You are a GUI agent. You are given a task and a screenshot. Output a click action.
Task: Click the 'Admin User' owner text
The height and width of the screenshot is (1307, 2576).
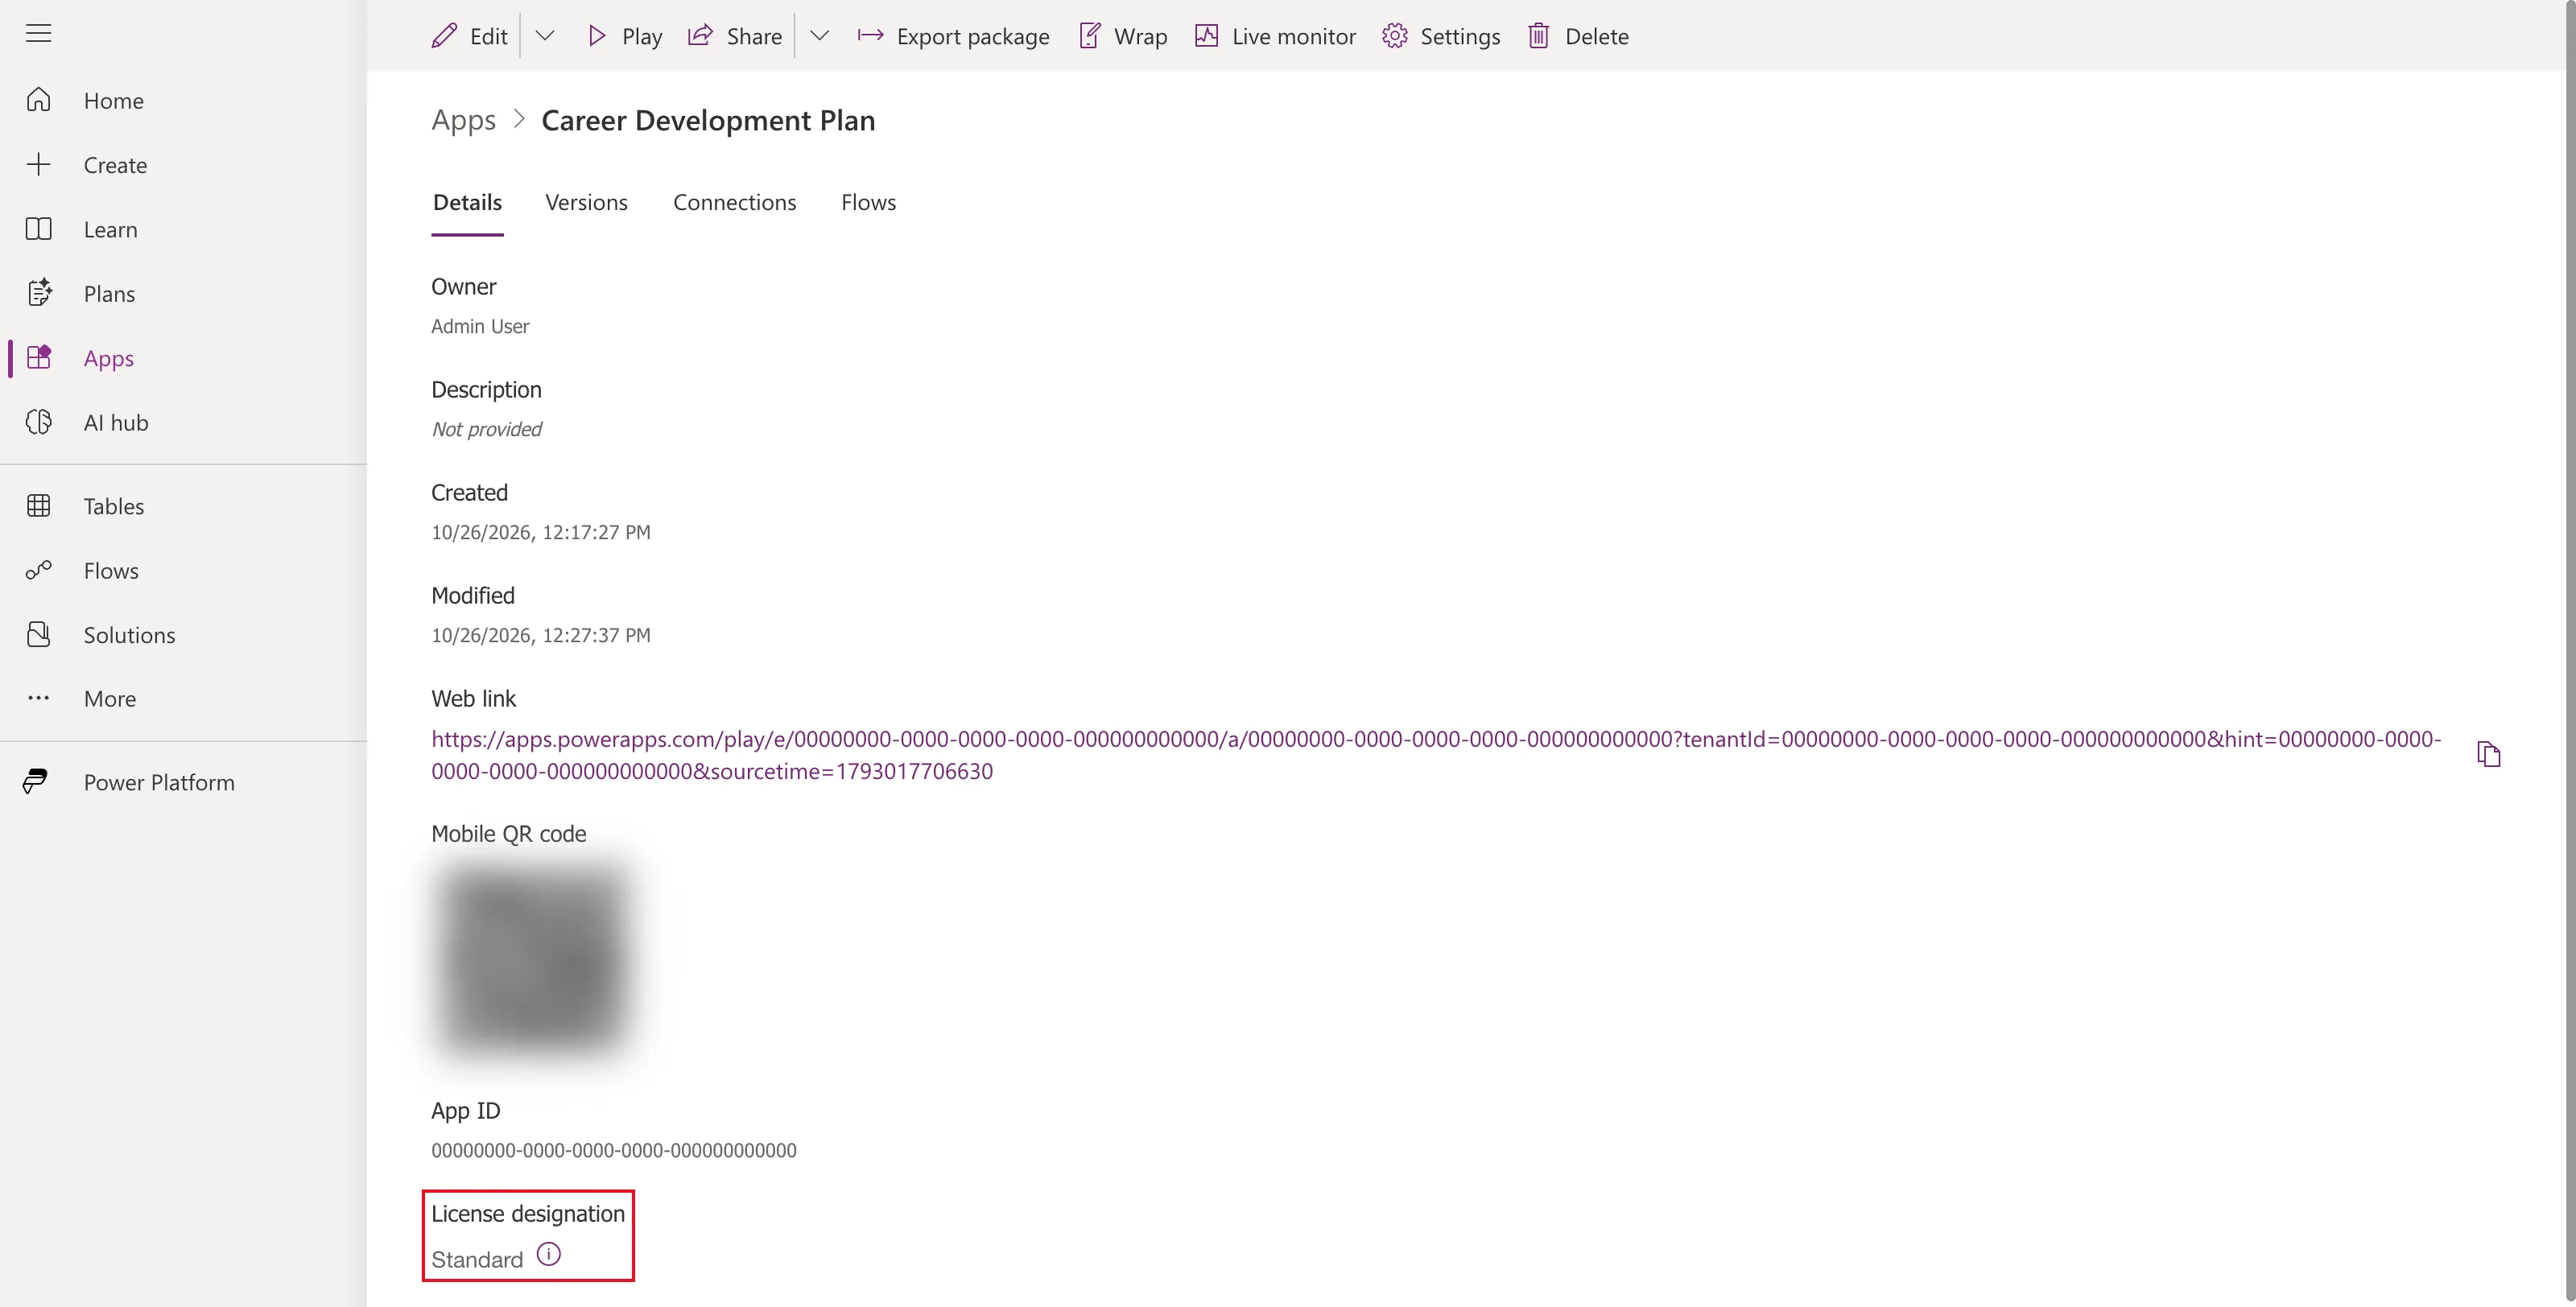480,326
